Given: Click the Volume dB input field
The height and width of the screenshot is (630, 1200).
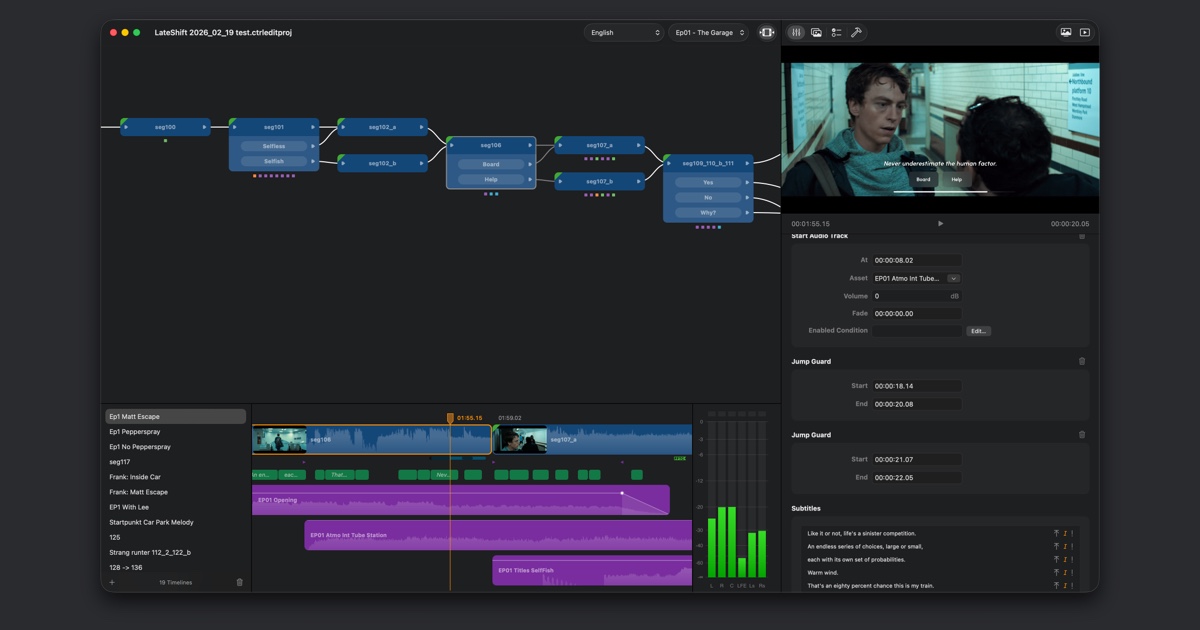Looking at the screenshot, I should pyautogui.click(x=916, y=296).
